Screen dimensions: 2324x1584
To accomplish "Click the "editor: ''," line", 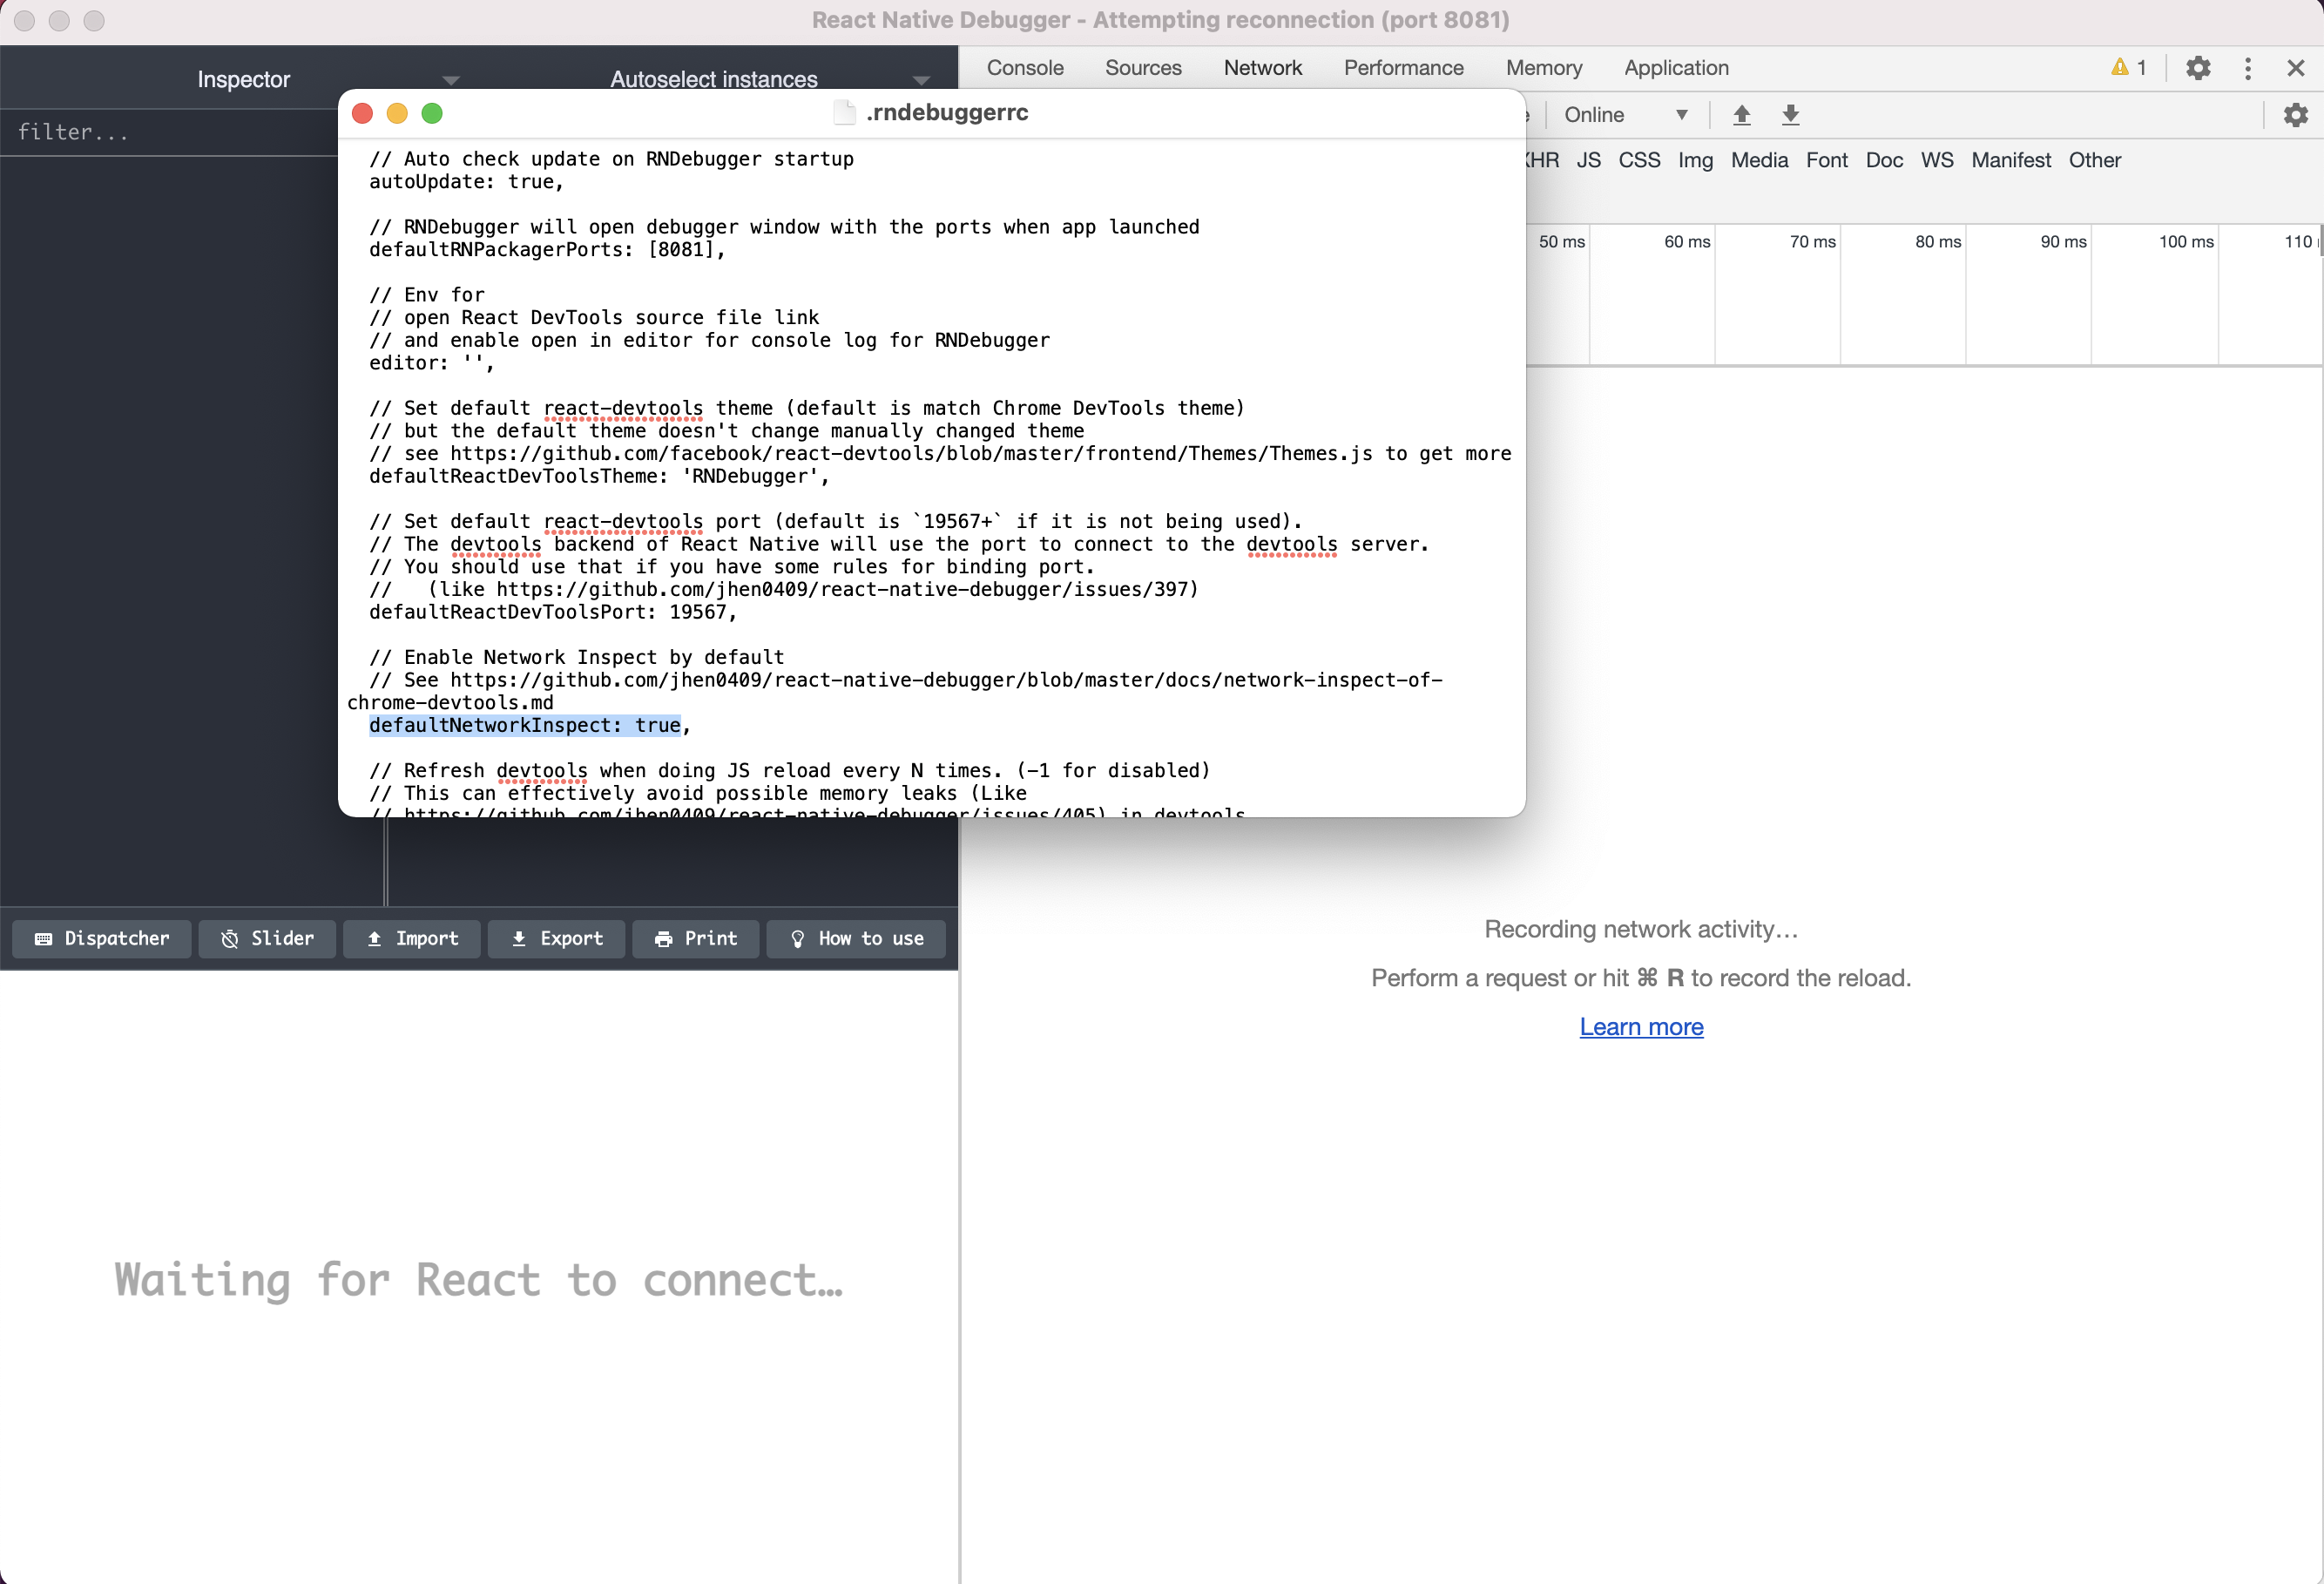I will click(x=431, y=363).
